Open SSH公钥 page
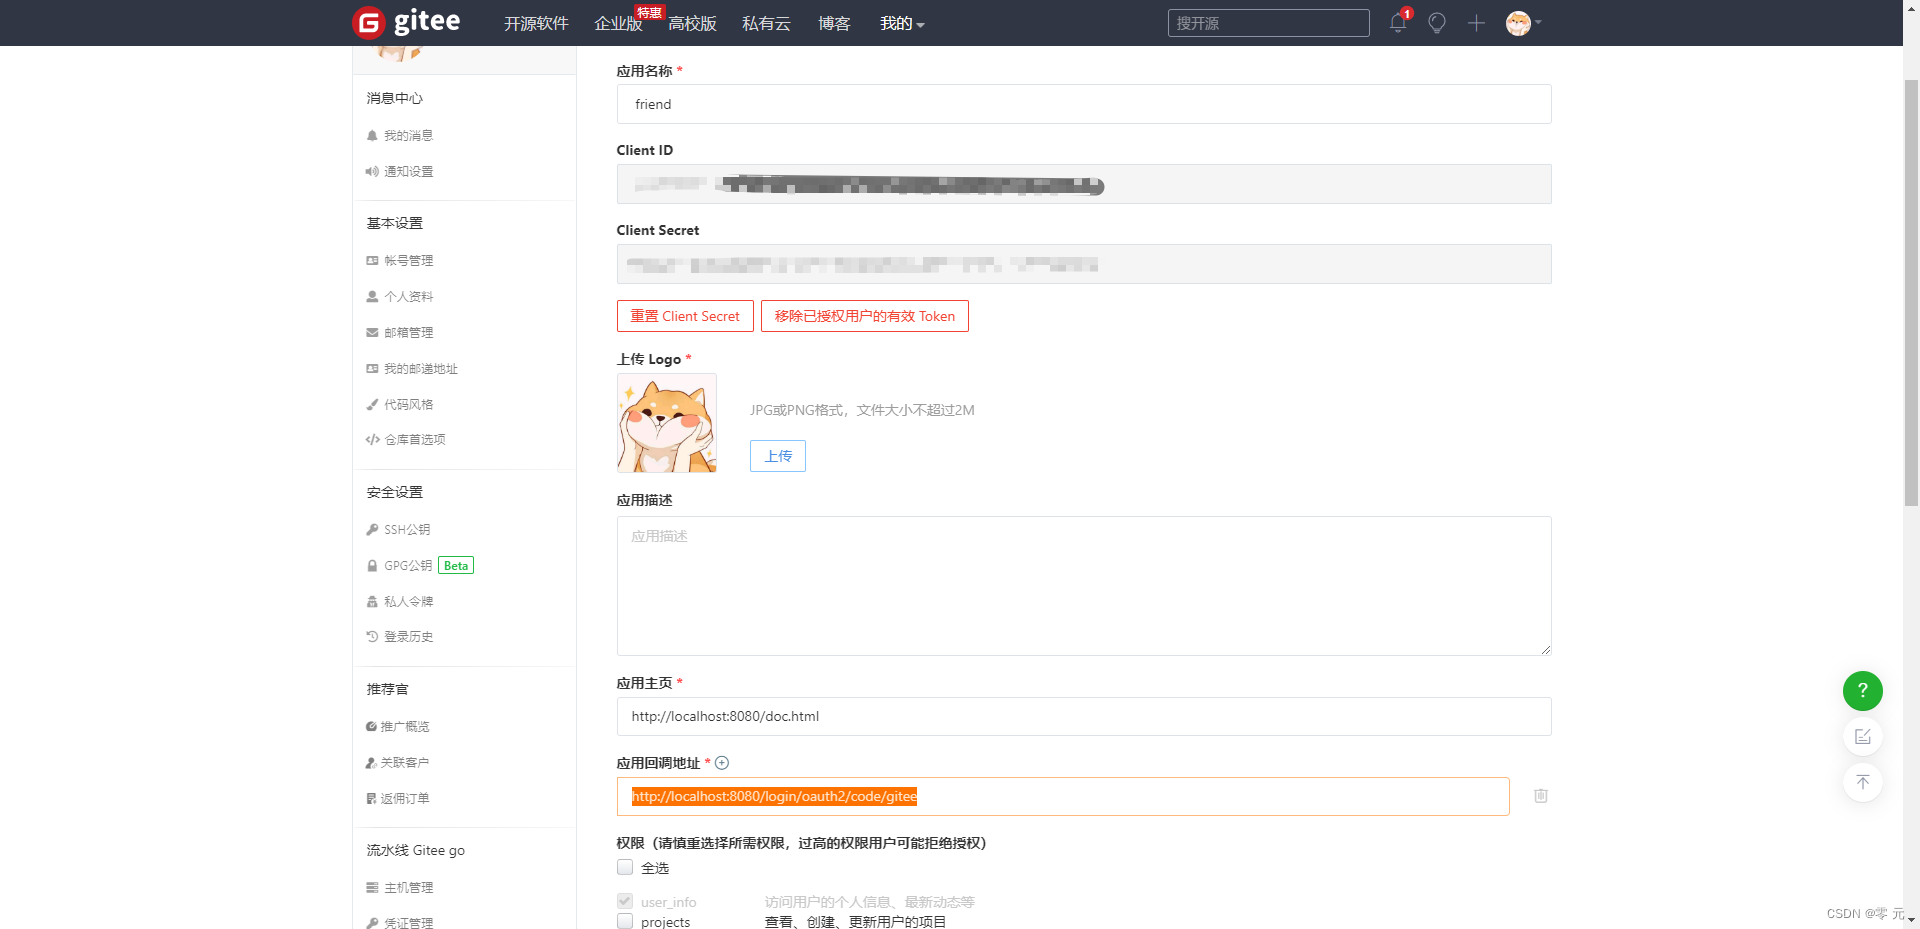The height and width of the screenshot is (929, 1920). pyautogui.click(x=407, y=529)
